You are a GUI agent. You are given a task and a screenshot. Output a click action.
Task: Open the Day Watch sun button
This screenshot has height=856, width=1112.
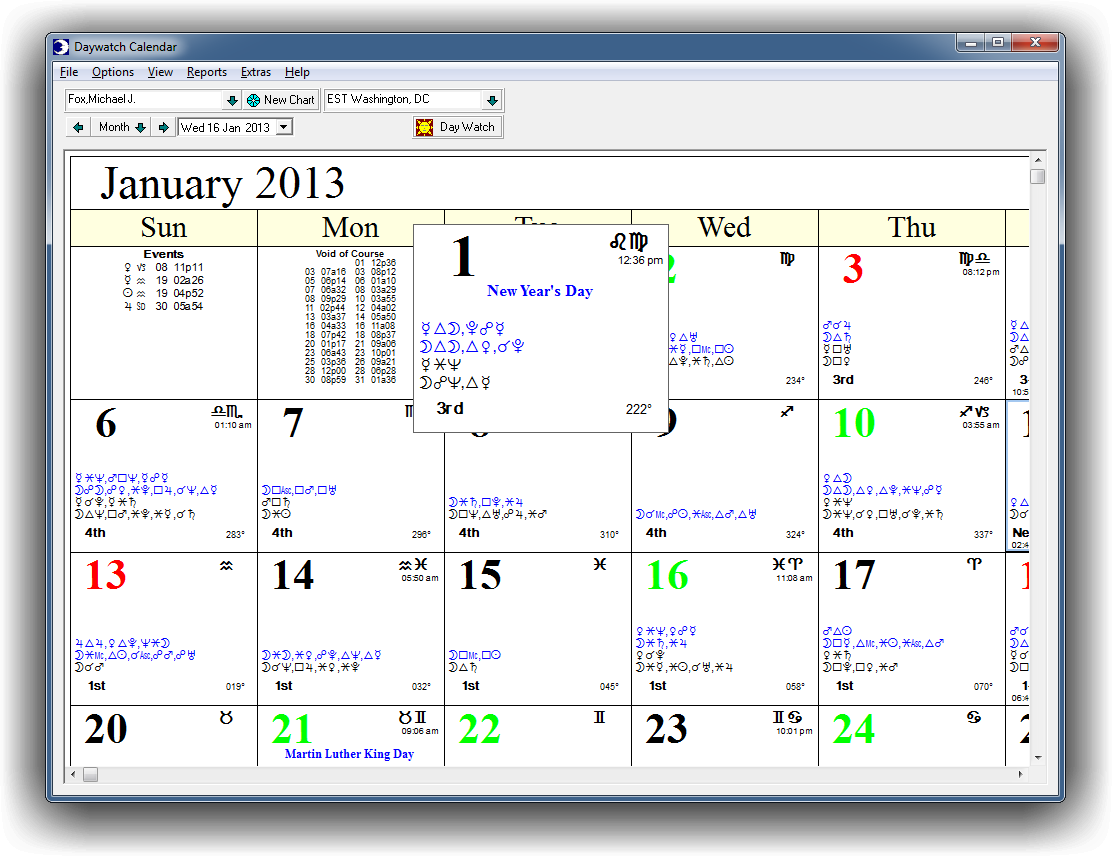tap(456, 127)
